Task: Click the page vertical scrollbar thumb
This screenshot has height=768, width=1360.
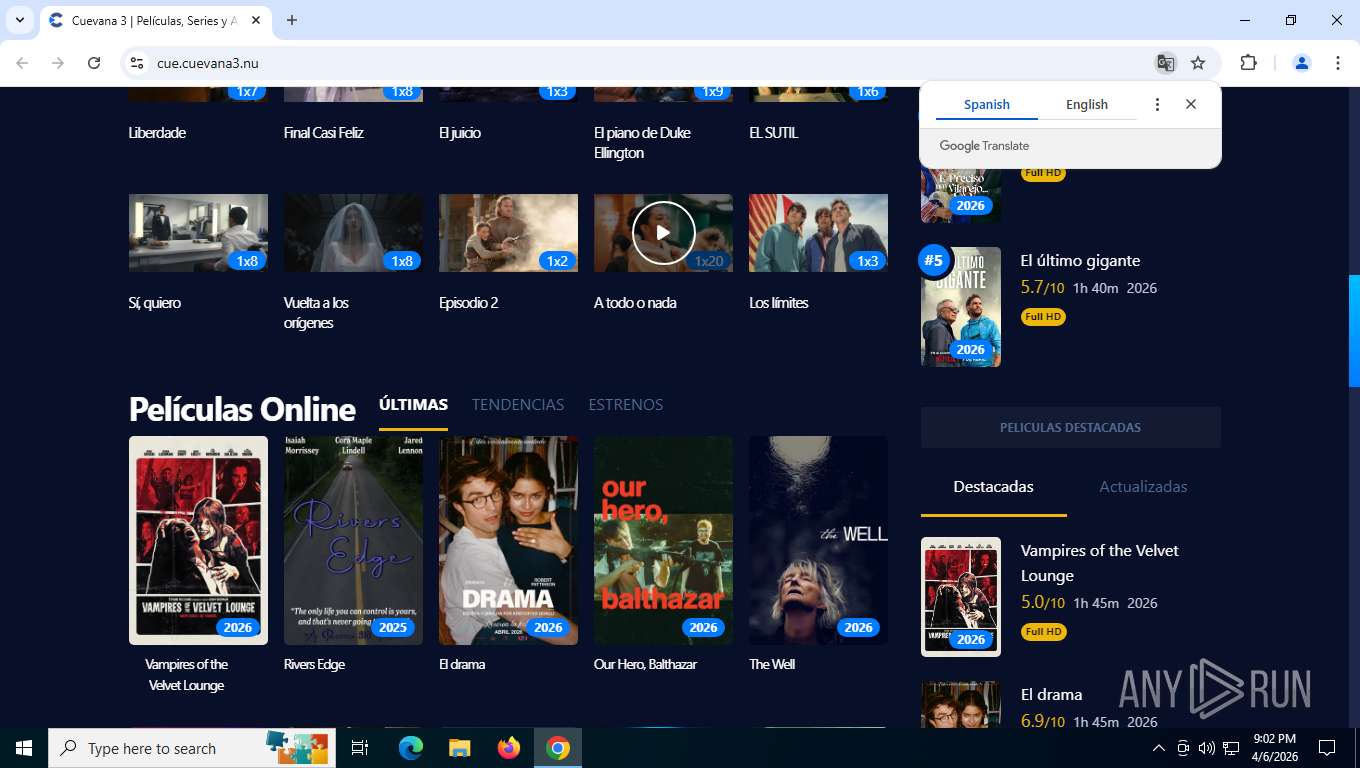Action: click(x=1354, y=331)
